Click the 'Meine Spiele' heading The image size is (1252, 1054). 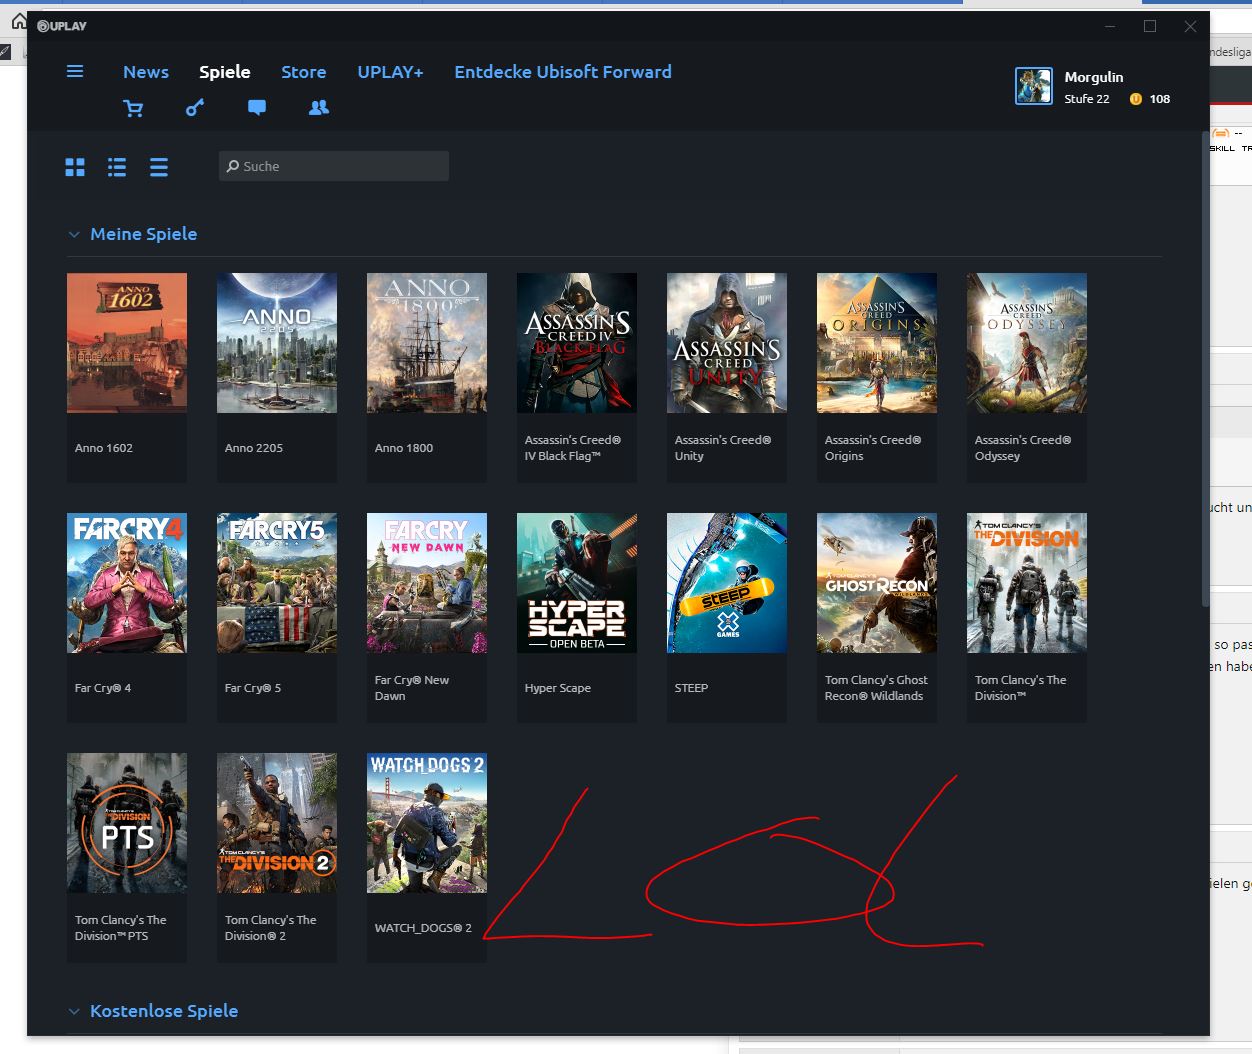click(x=144, y=234)
